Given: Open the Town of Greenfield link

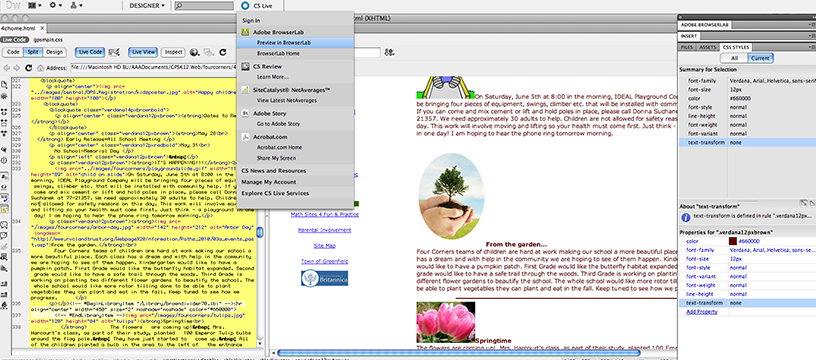Looking at the screenshot, I should tap(324, 261).
